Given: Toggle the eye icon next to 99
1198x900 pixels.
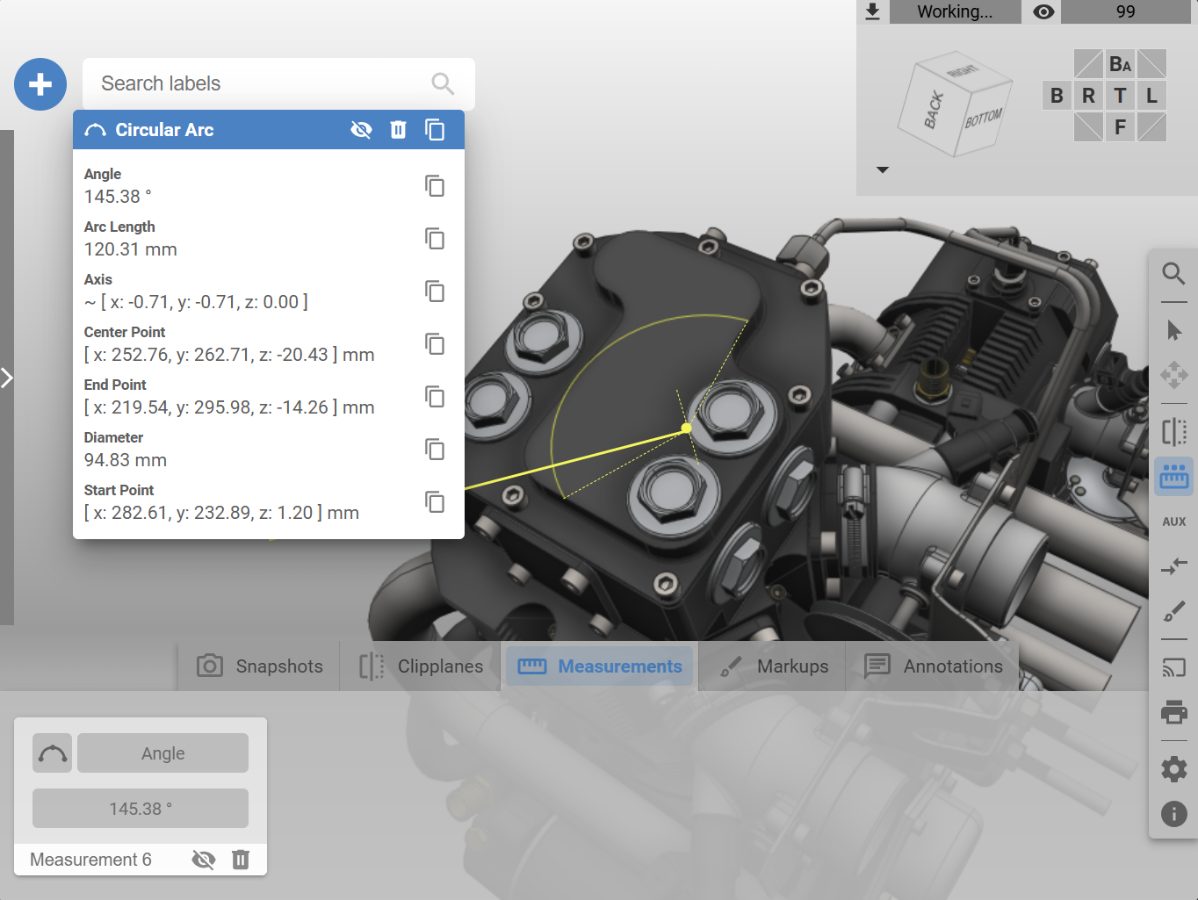Looking at the screenshot, I should pyautogui.click(x=1043, y=11).
